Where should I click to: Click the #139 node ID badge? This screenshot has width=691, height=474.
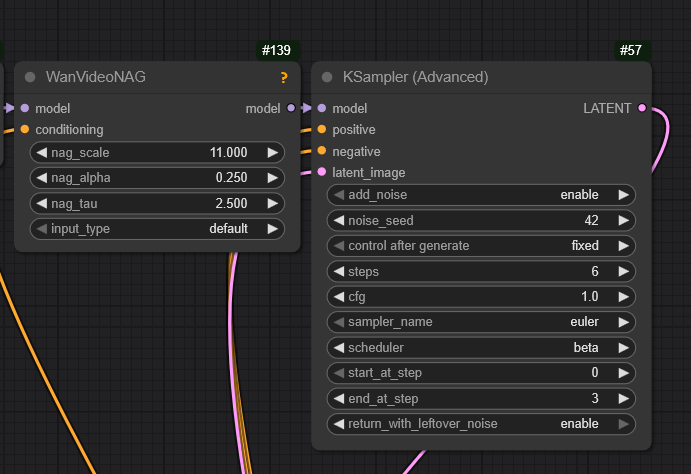tap(276, 50)
